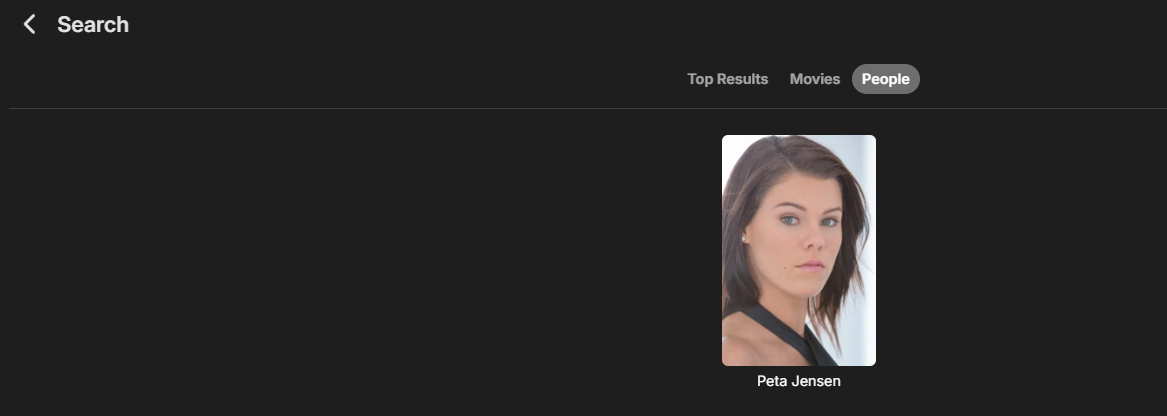Select the person result photo
This screenshot has height=416, width=1167.
click(798, 250)
